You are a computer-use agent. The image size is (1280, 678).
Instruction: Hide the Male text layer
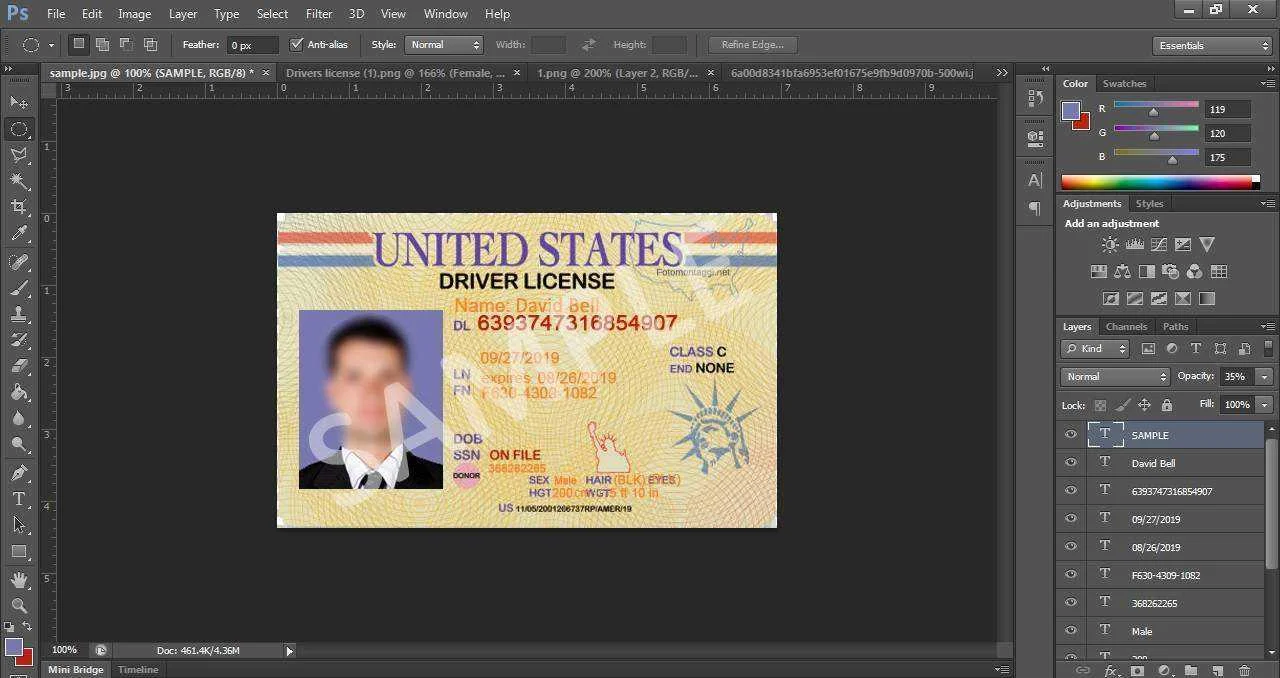[x=1071, y=630]
